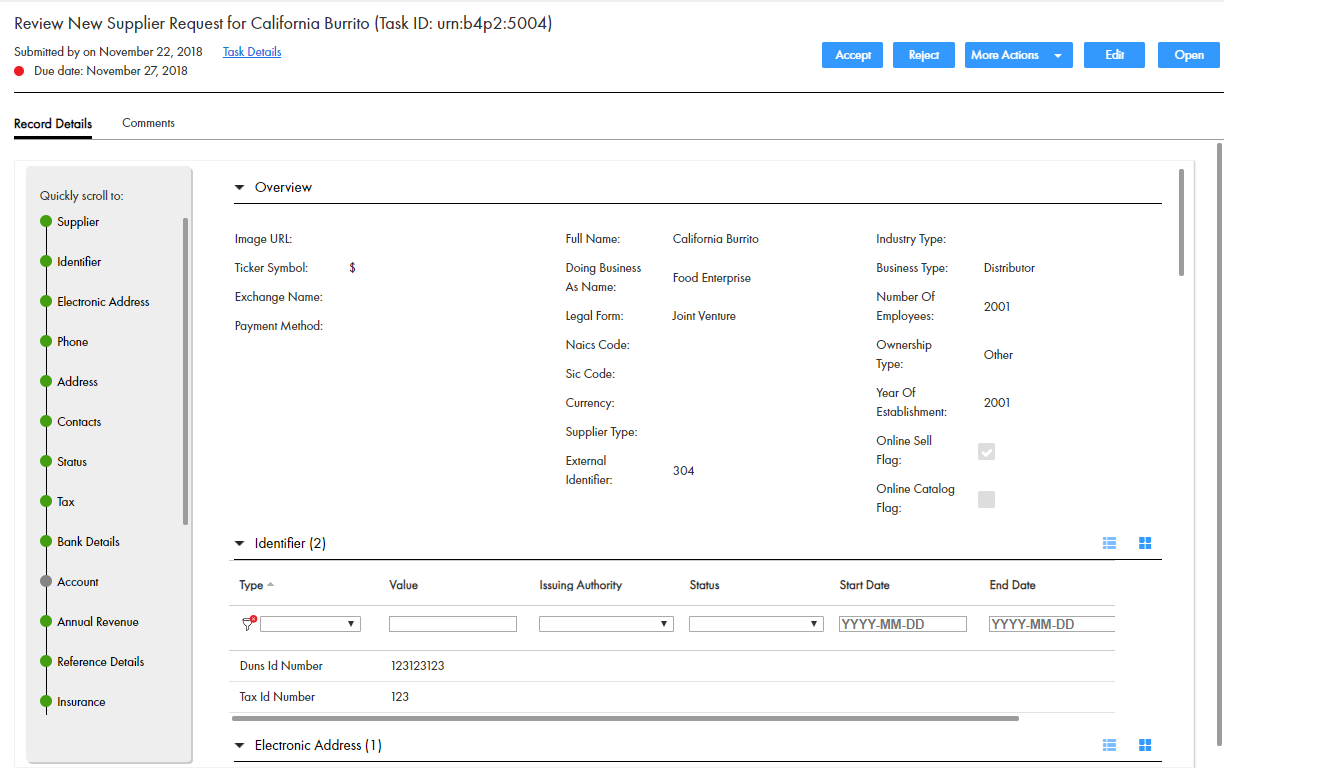Switch Electronic Address section to list view
The height and width of the screenshot is (780, 1319).
point(1109,745)
